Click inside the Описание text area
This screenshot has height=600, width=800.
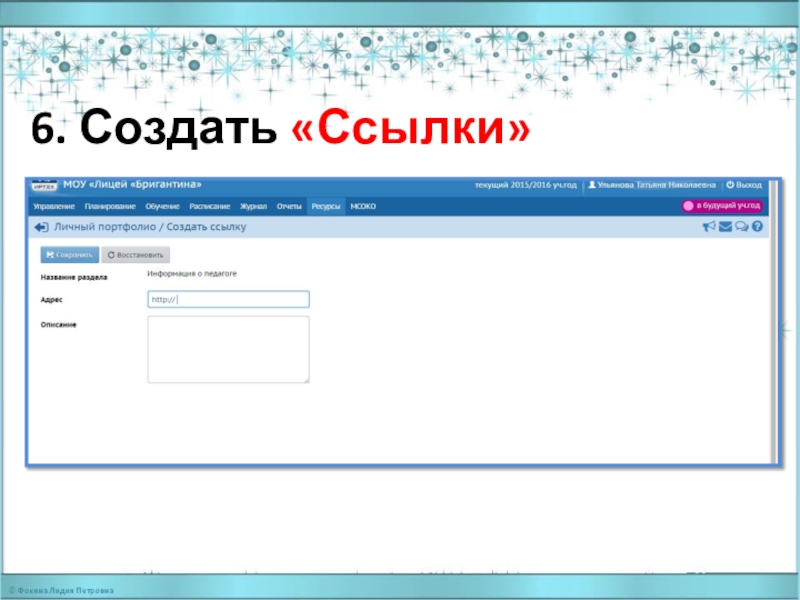pyautogui.click(x=229, y=349)
